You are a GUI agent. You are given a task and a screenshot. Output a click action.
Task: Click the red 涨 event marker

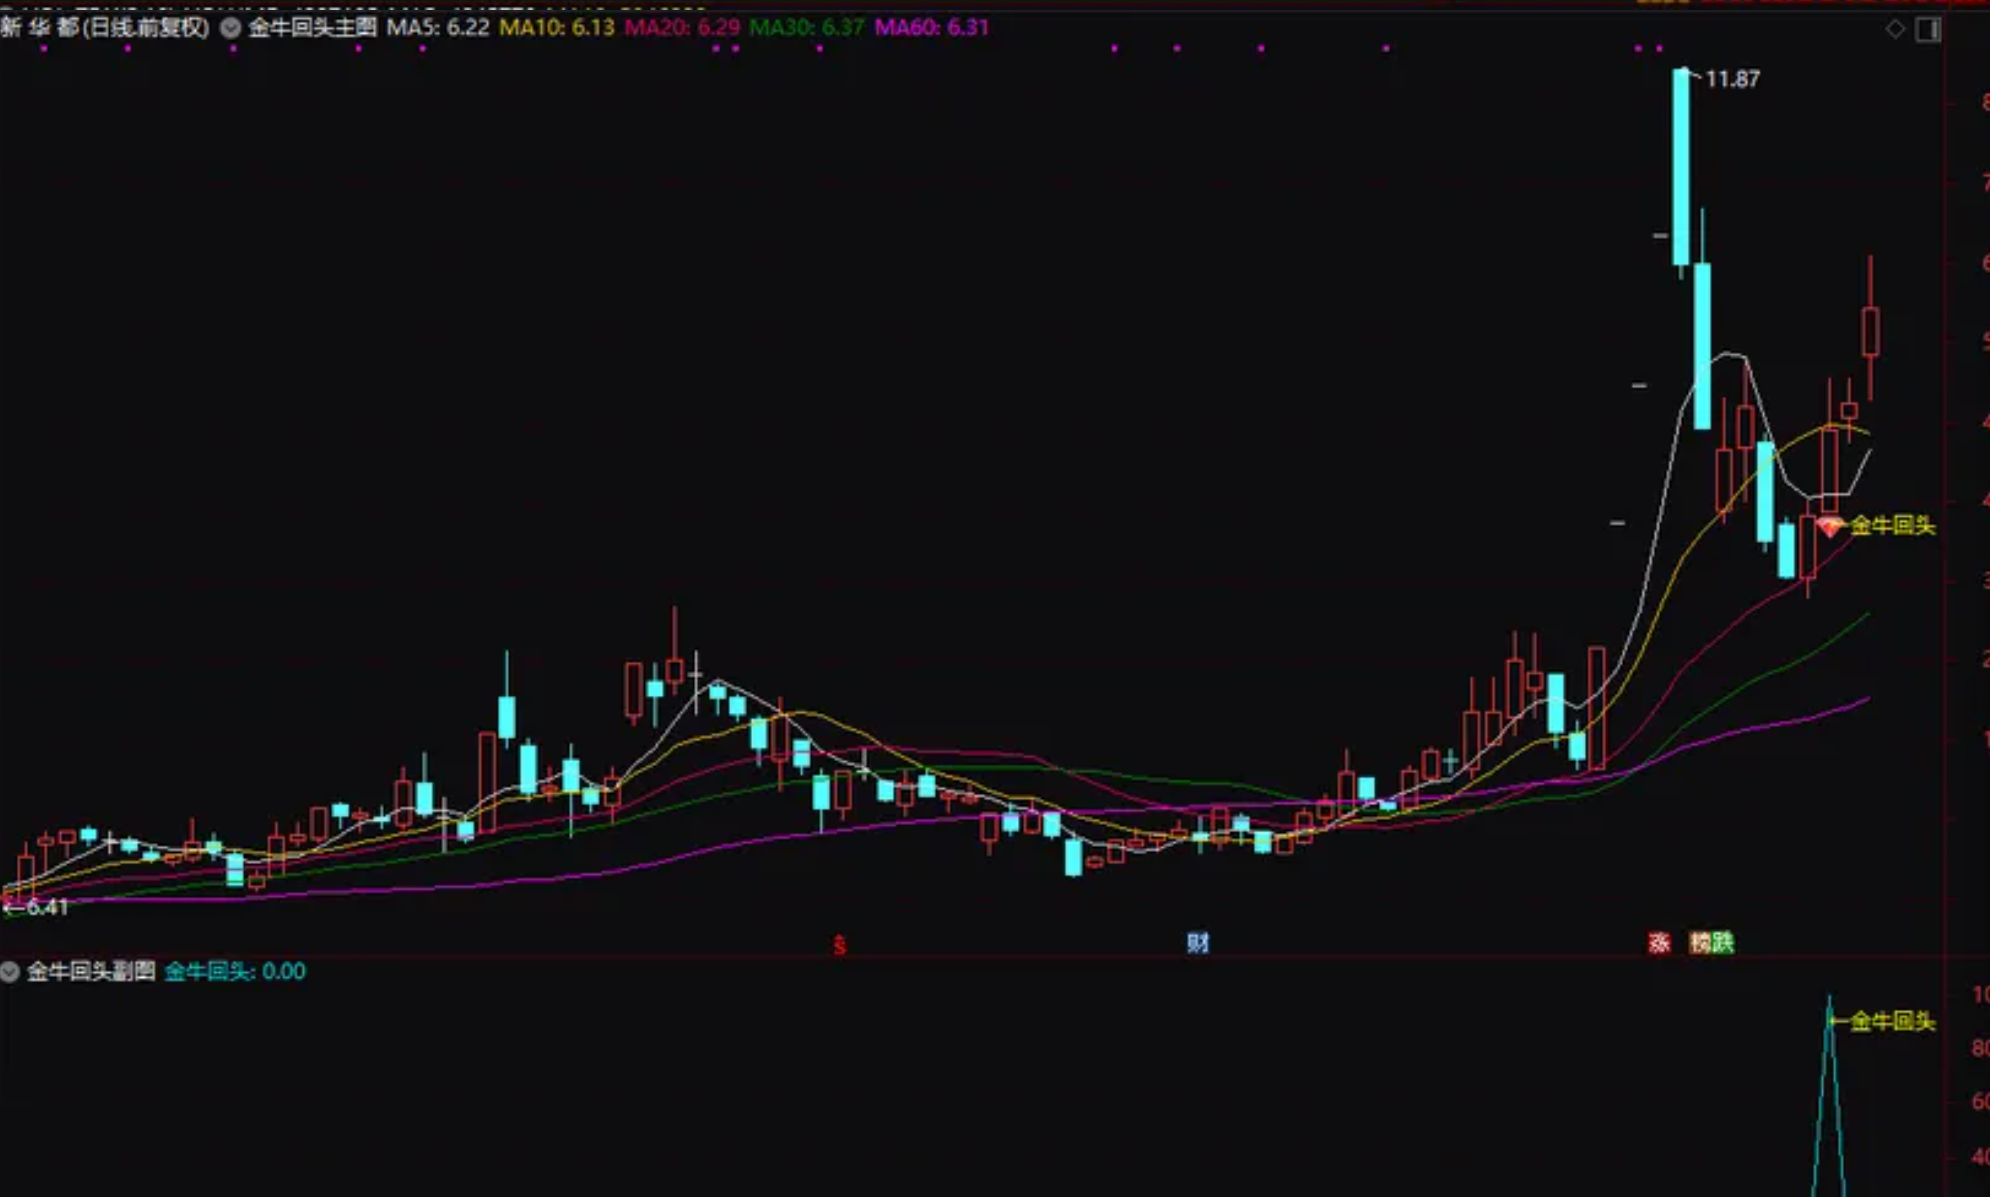pyautogui.click(x=1659, y=942)
